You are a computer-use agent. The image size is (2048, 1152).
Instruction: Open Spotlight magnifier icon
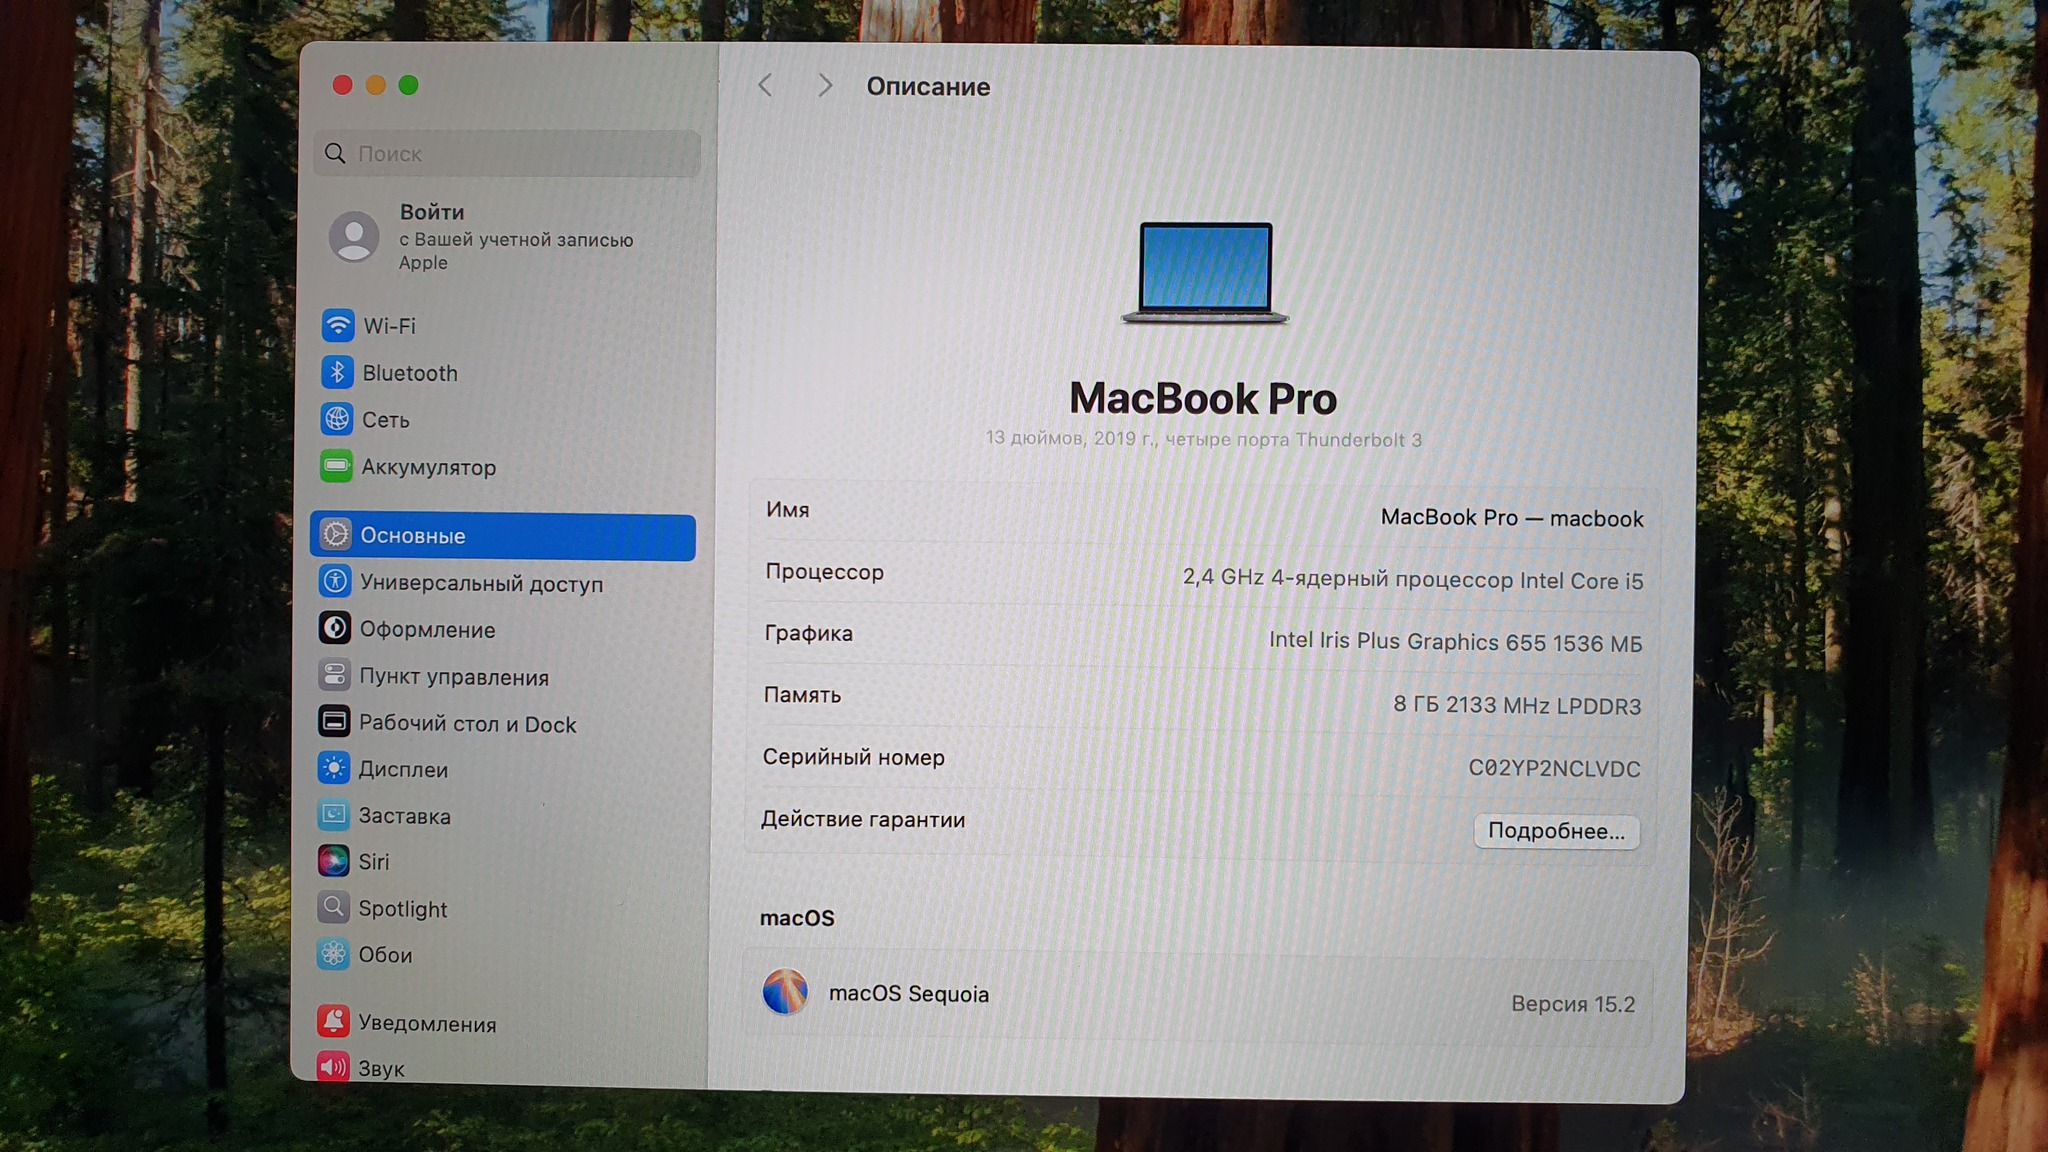coord(333,908)
